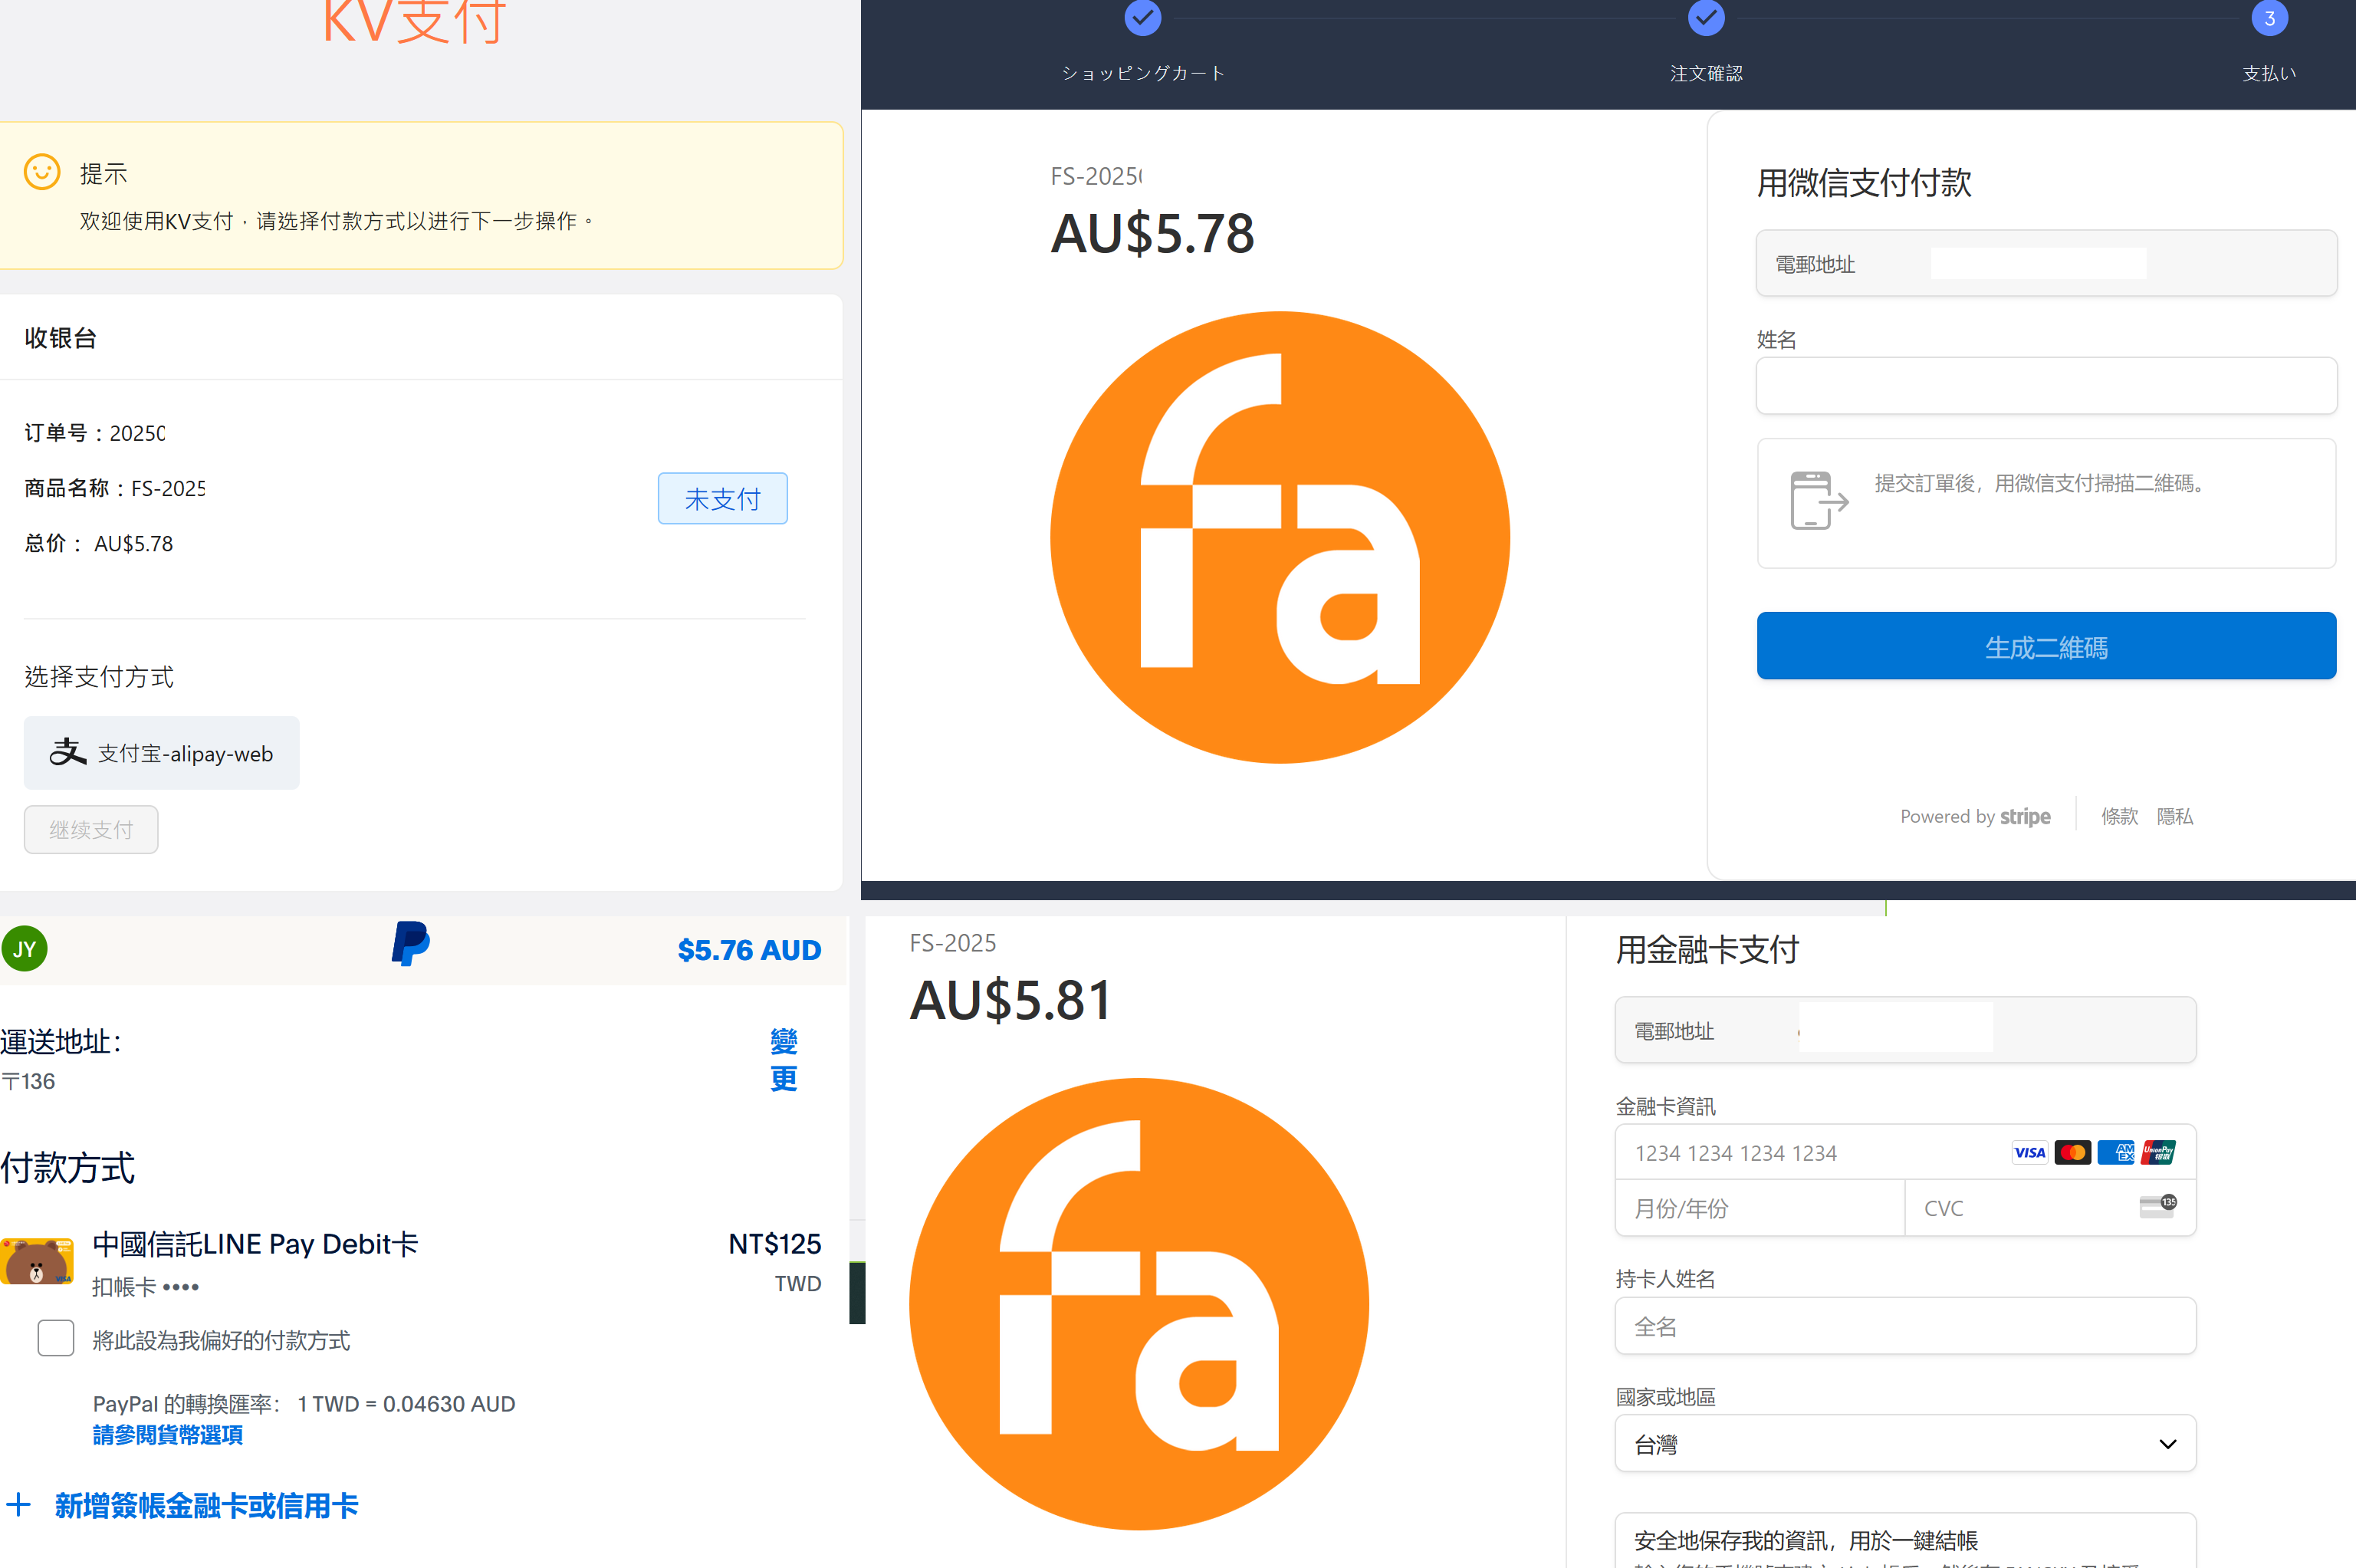This screenshot has height=1568, width=2356.
Task: Open the 支払い step label
Action: pyautogui.click(x=2269, y=73)
